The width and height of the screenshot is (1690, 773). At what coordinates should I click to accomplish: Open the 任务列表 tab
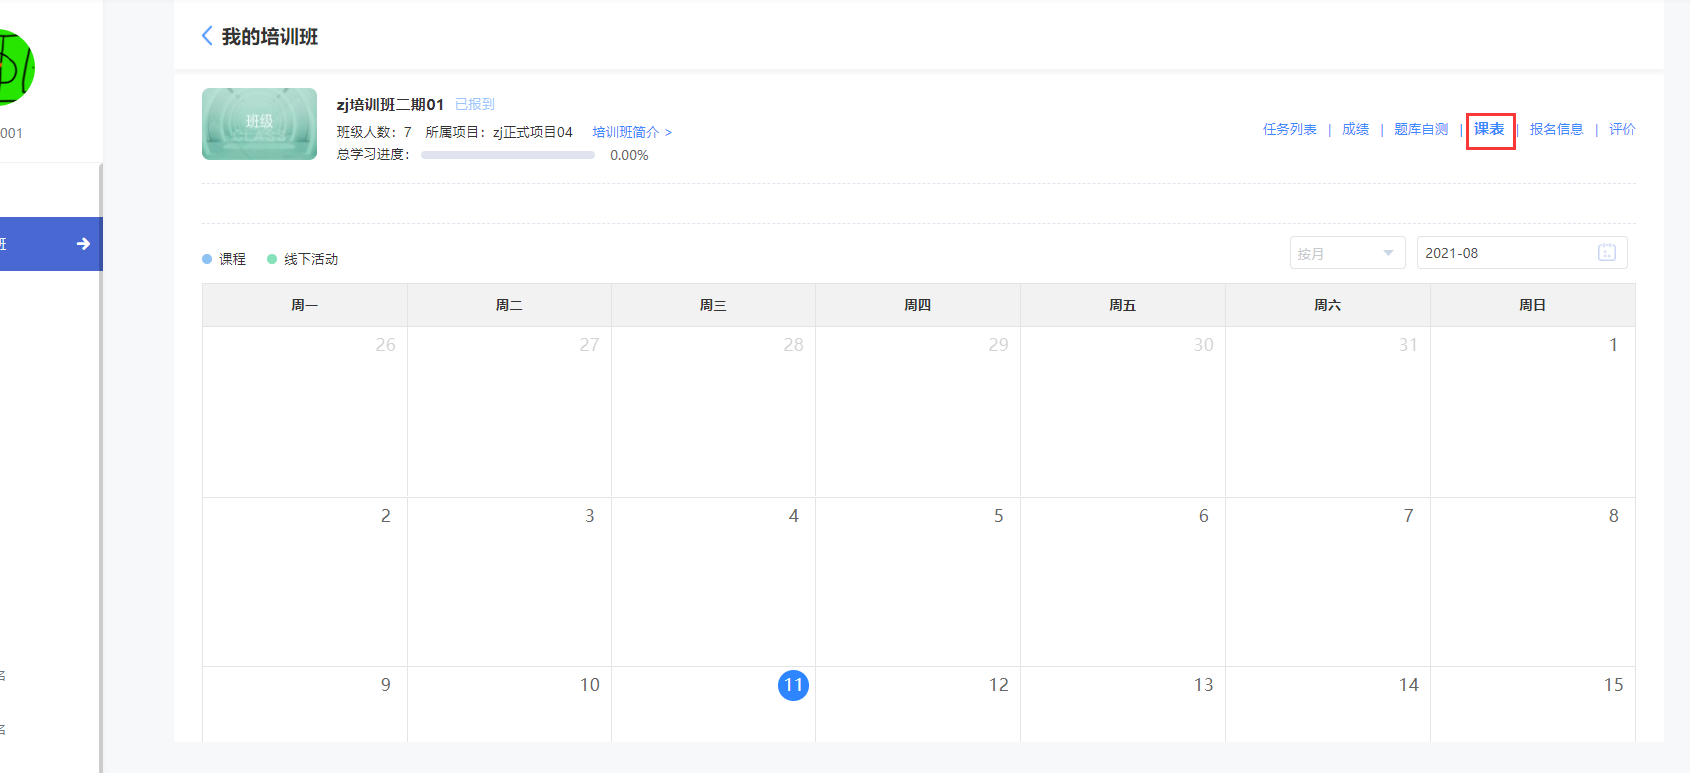(1289, 129)
